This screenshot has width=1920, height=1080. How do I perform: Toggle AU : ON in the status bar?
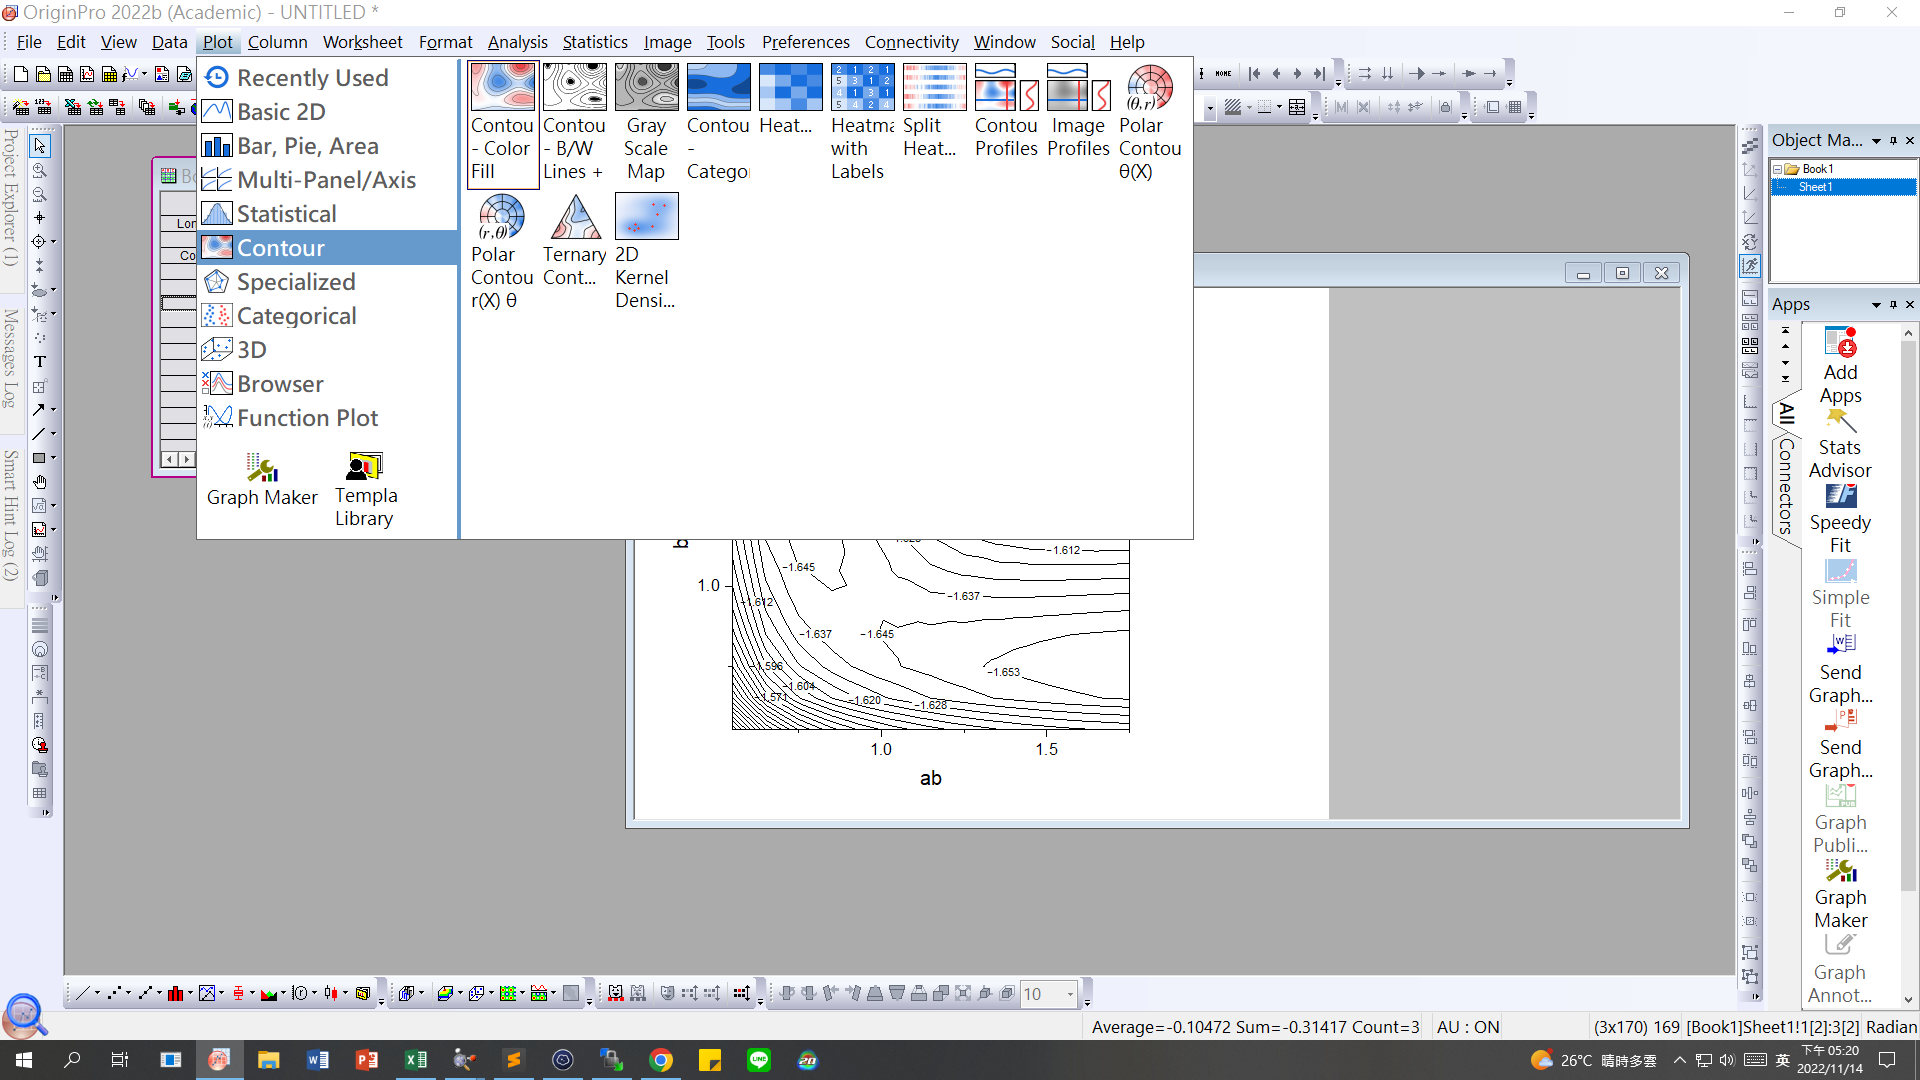(1467, 1027)
